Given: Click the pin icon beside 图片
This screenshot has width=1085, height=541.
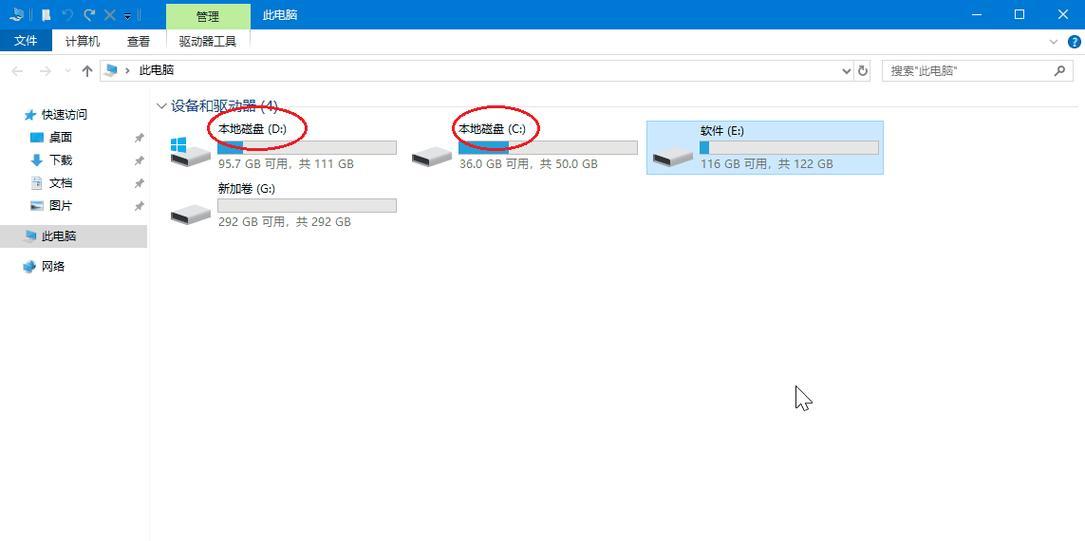Looking at the screenshot, I should 139,206.
